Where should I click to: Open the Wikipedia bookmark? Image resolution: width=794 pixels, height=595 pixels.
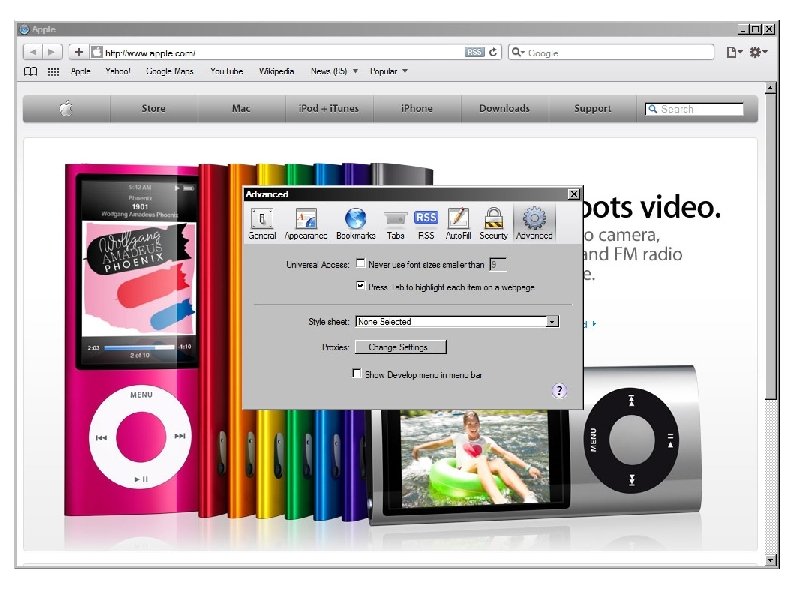(276, 71)
